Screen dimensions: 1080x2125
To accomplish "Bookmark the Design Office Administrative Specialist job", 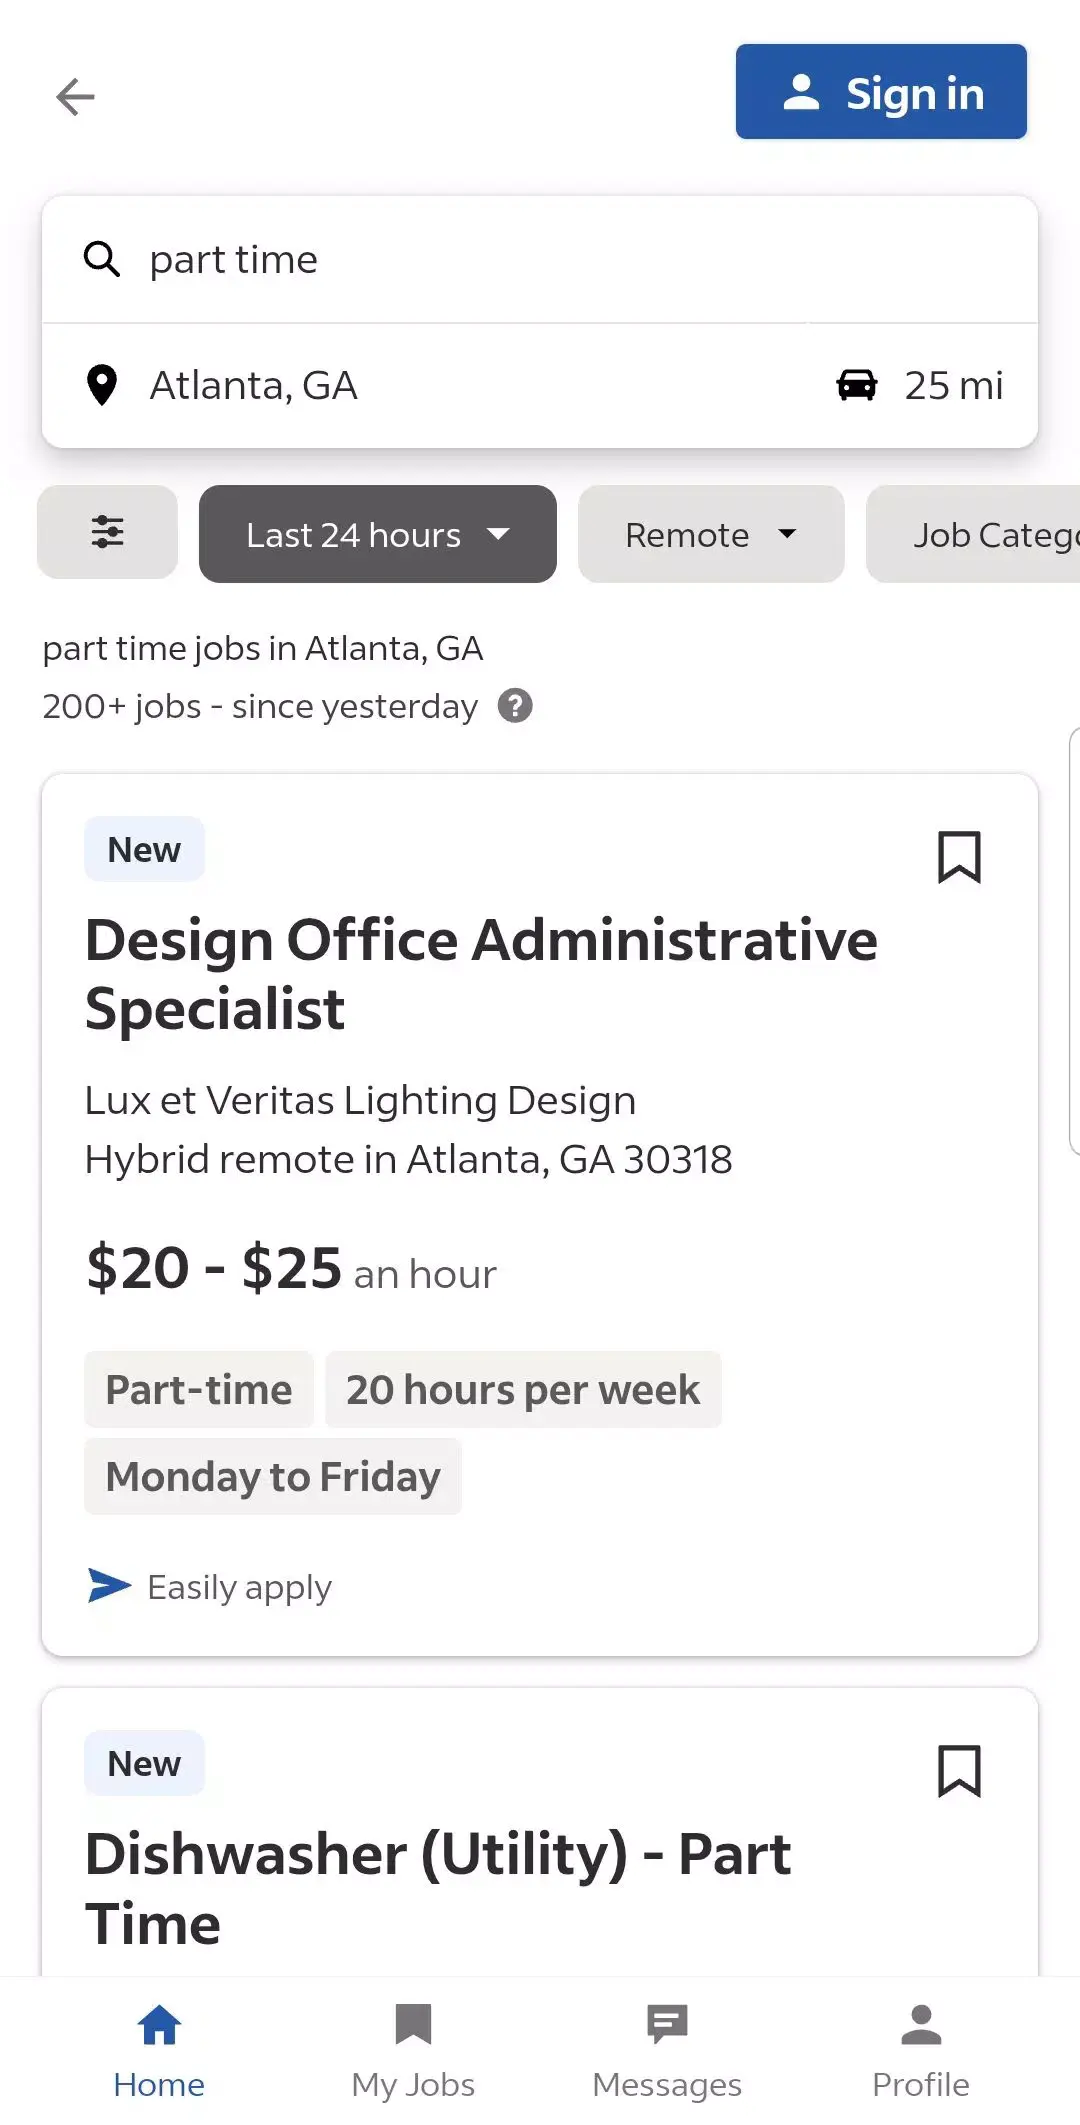I will click(x=959, y=857).
